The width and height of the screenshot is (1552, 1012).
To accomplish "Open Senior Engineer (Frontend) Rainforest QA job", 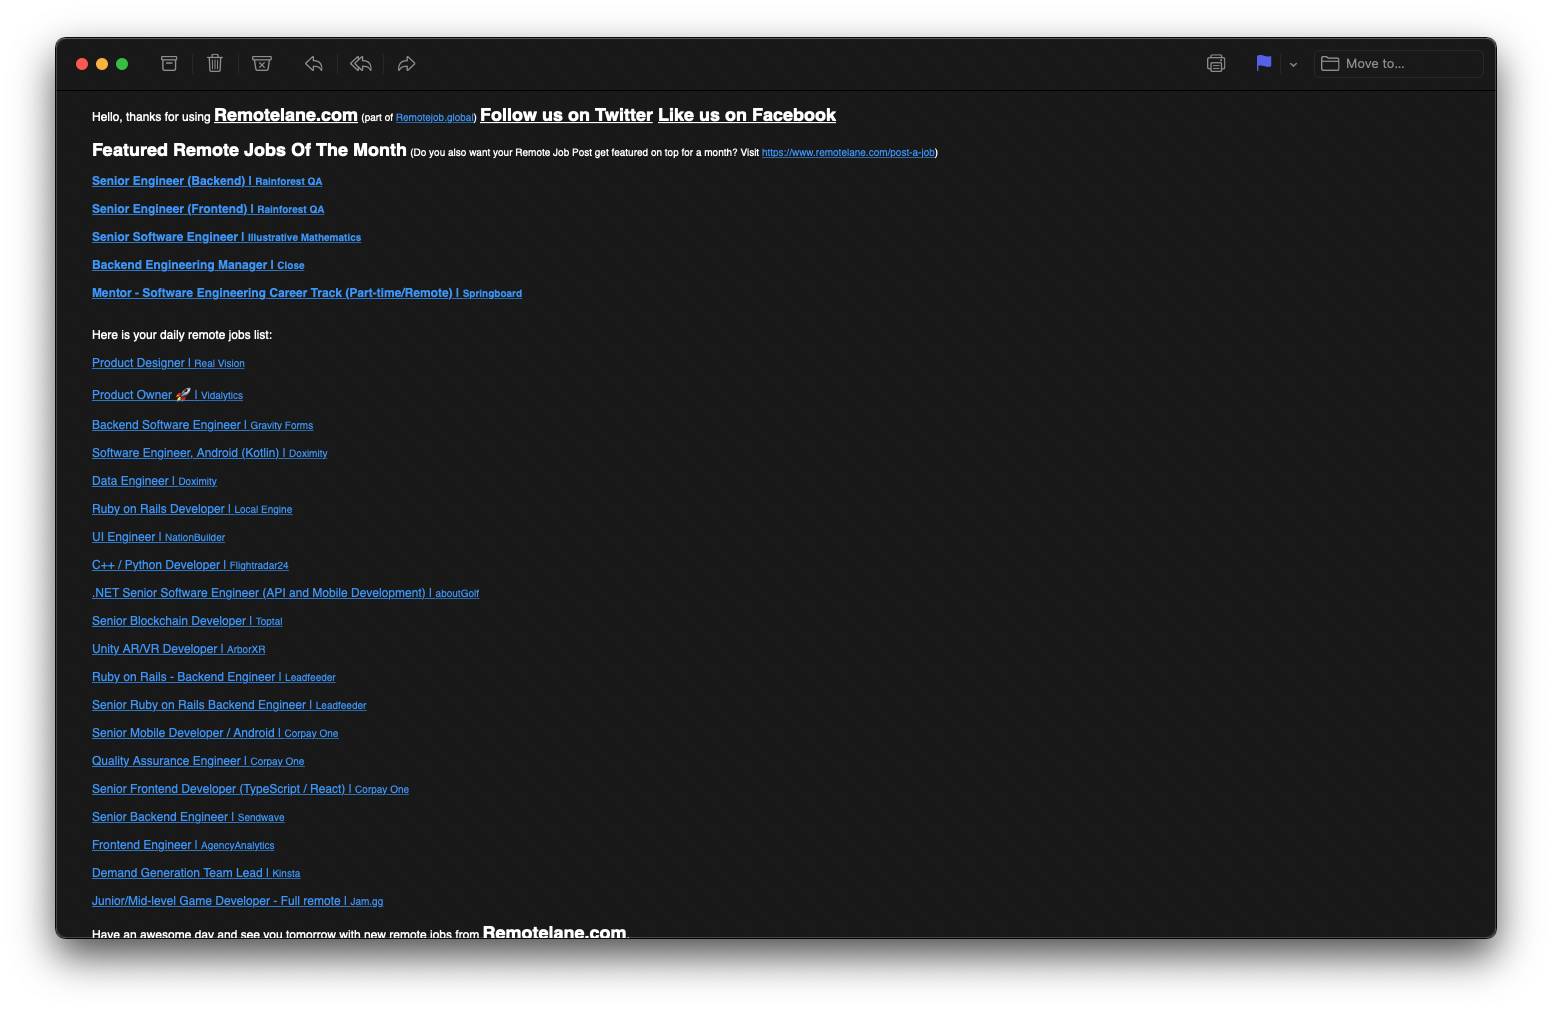I will 208,209.
